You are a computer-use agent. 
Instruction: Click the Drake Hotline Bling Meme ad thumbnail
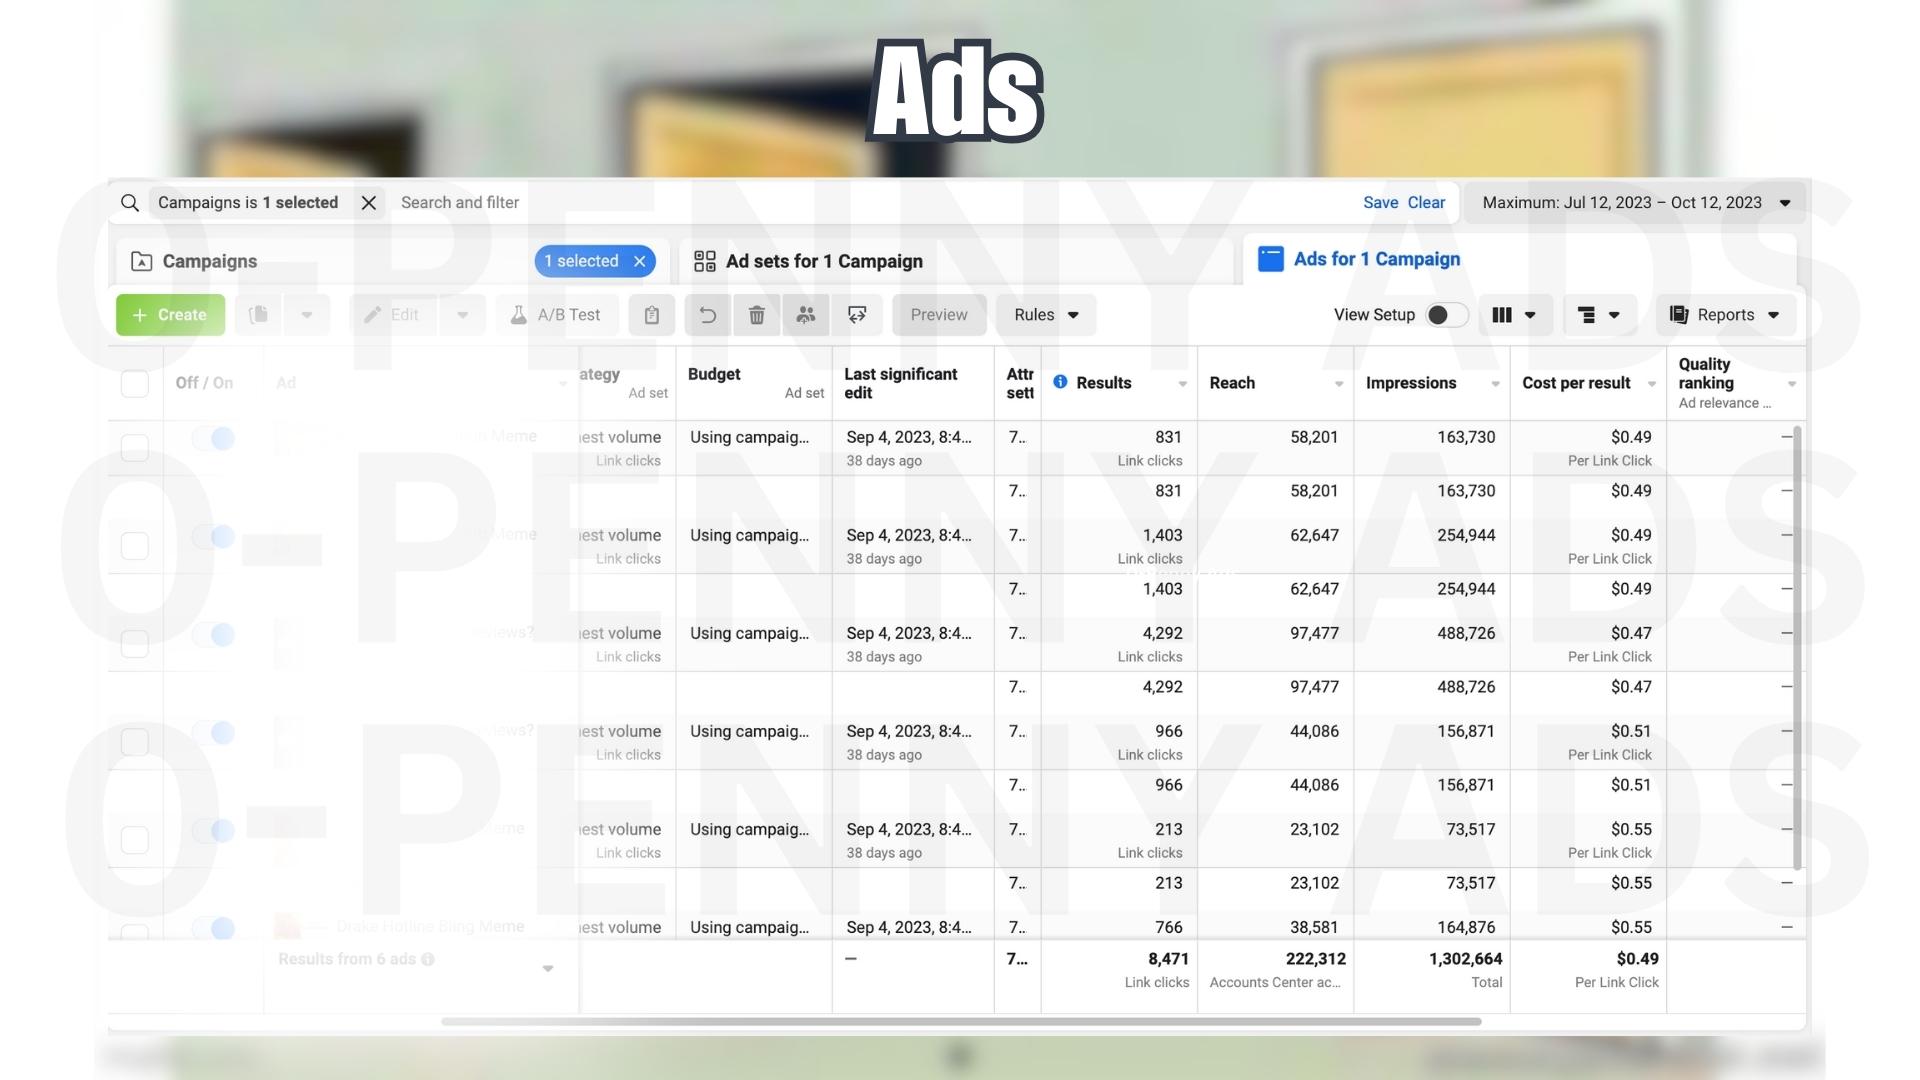pyautogui.click(x=287, y=926)
